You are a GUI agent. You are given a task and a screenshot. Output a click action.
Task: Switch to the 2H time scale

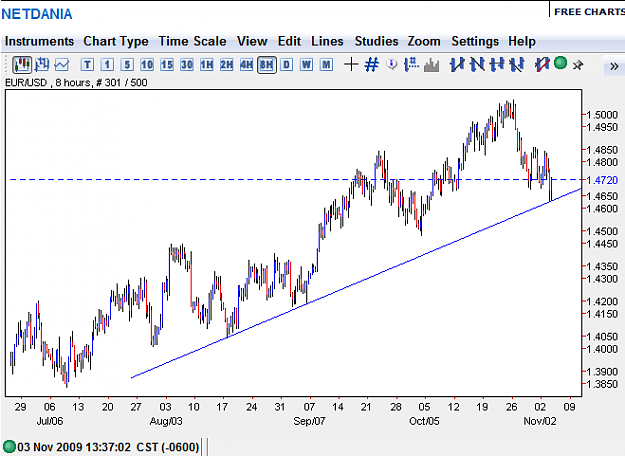click(x=226, y=65)
